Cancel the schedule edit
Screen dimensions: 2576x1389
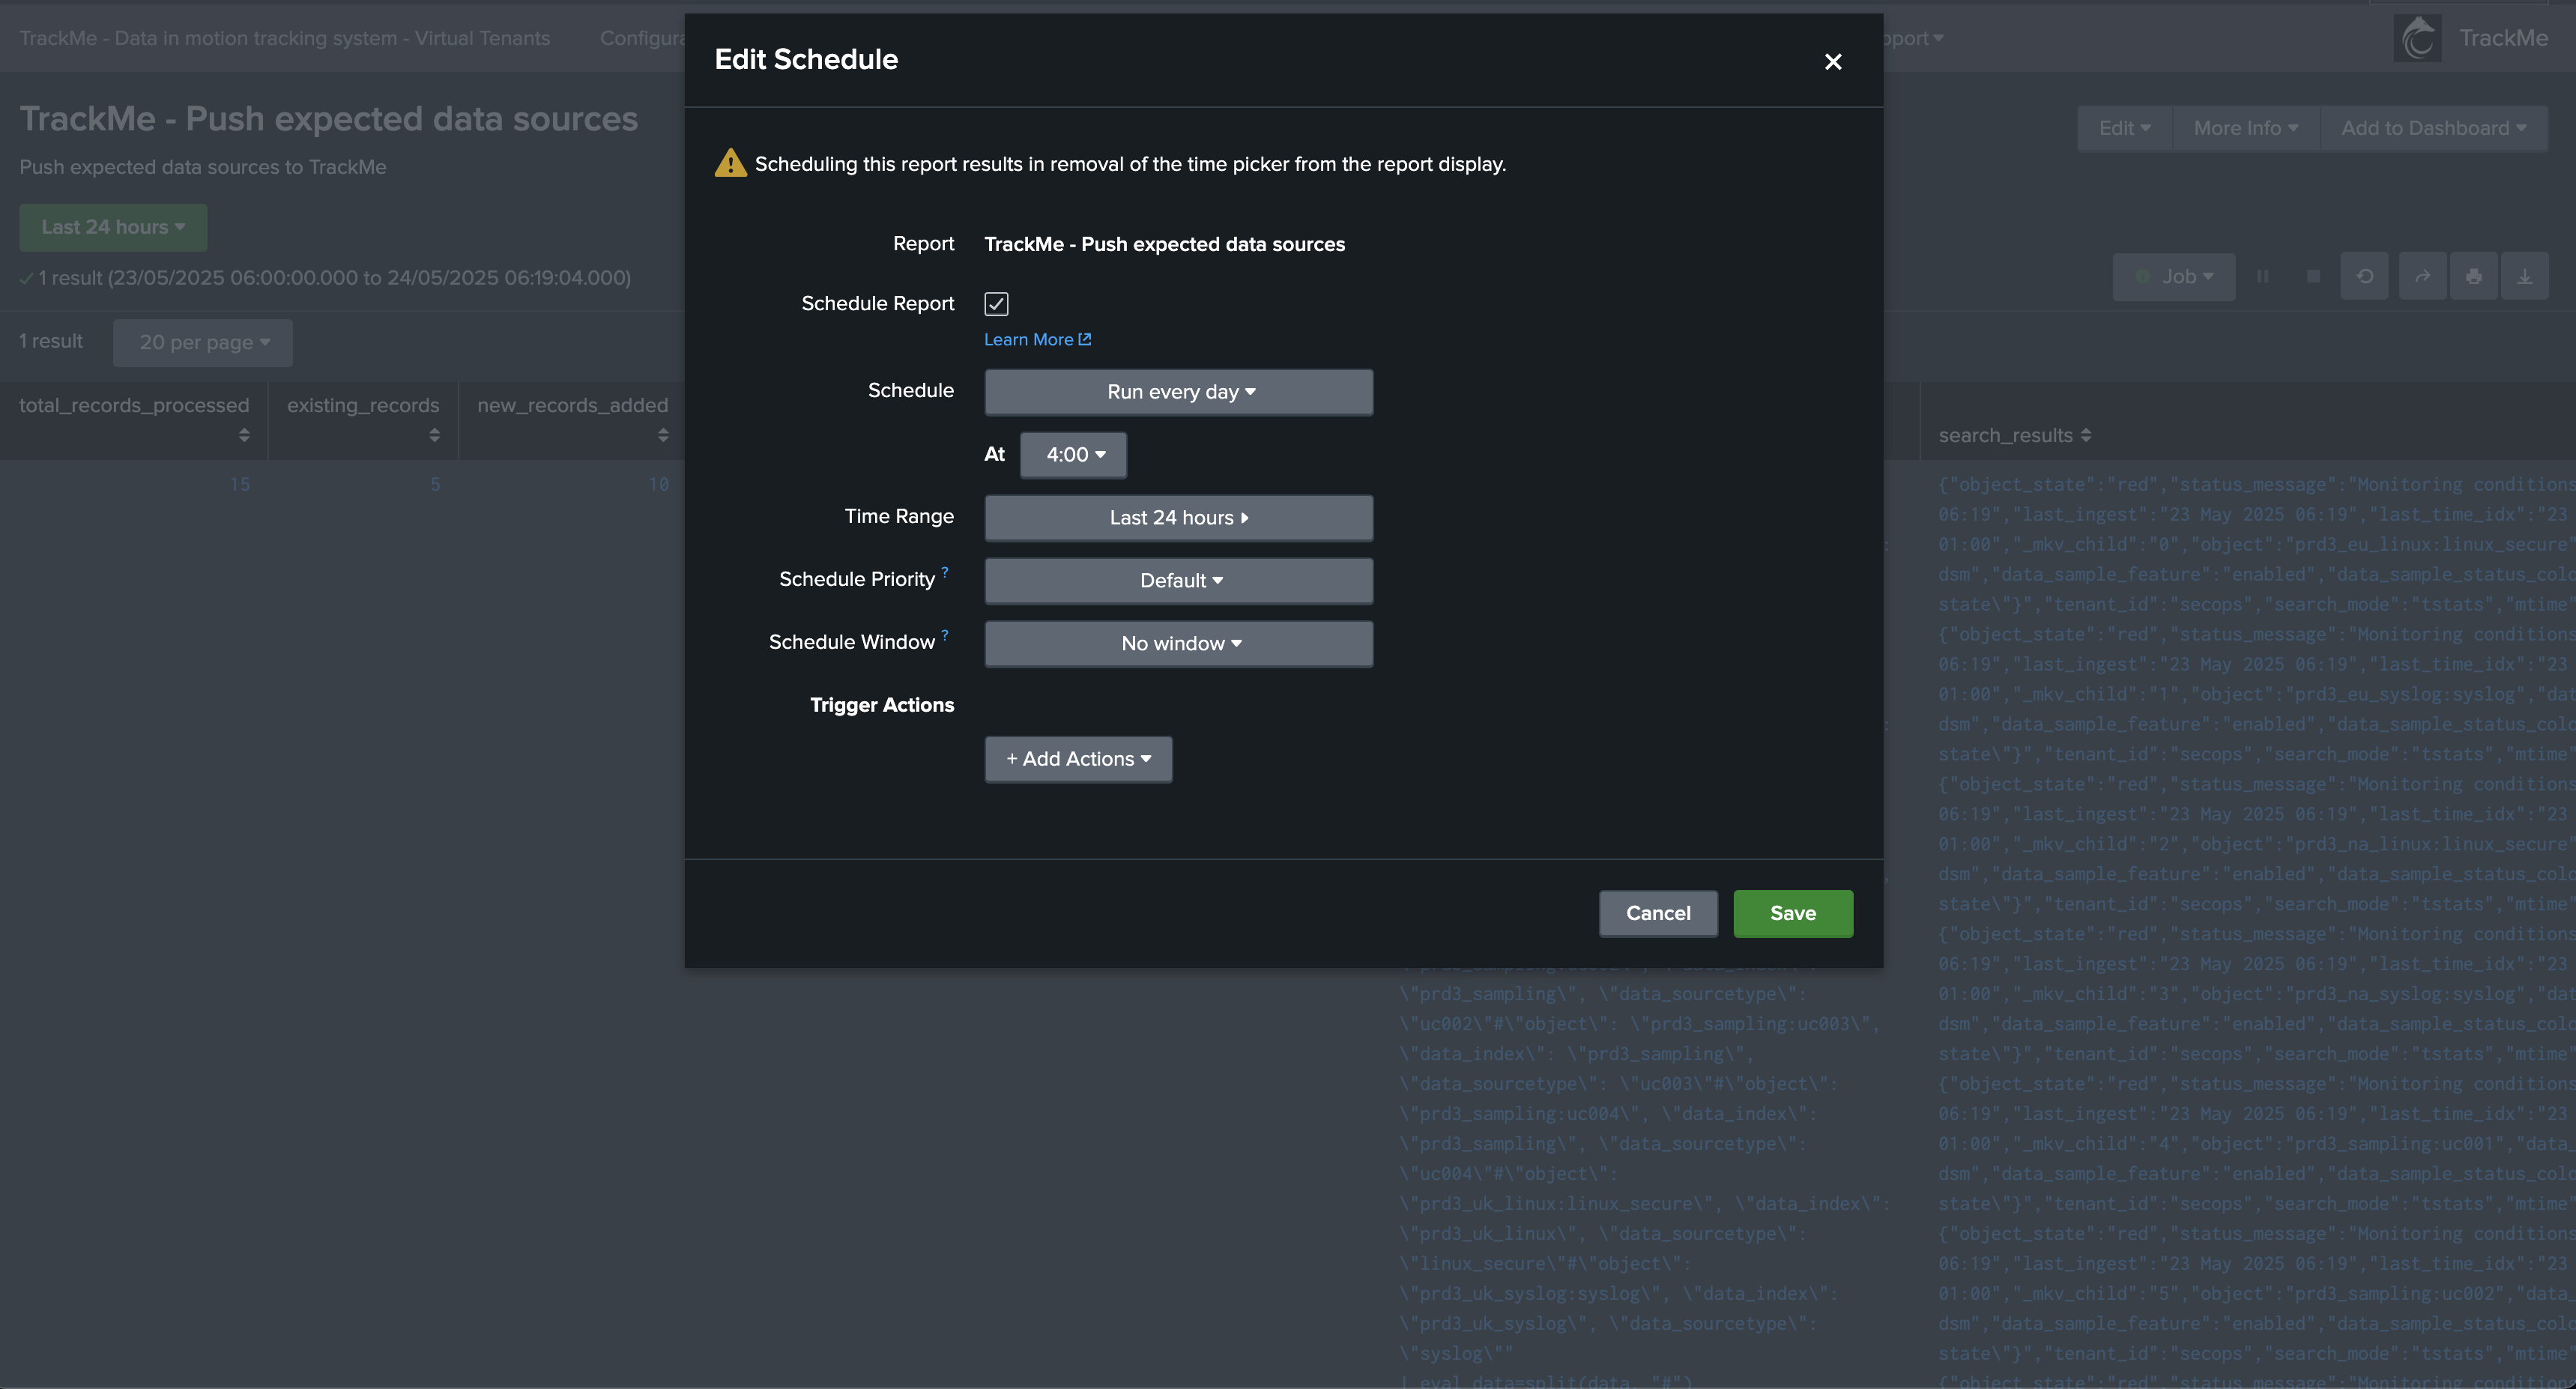[x=1657, y=913]
